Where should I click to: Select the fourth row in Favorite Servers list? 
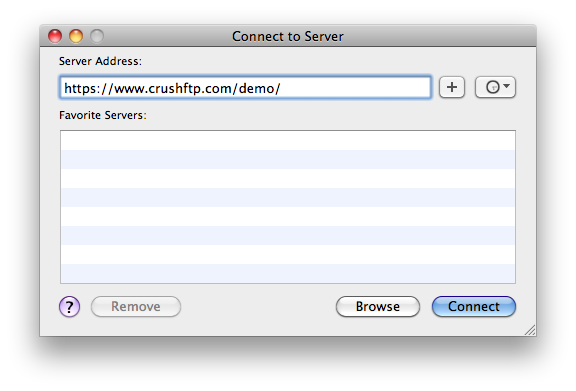pyautogui.click(x=288, y=198)
